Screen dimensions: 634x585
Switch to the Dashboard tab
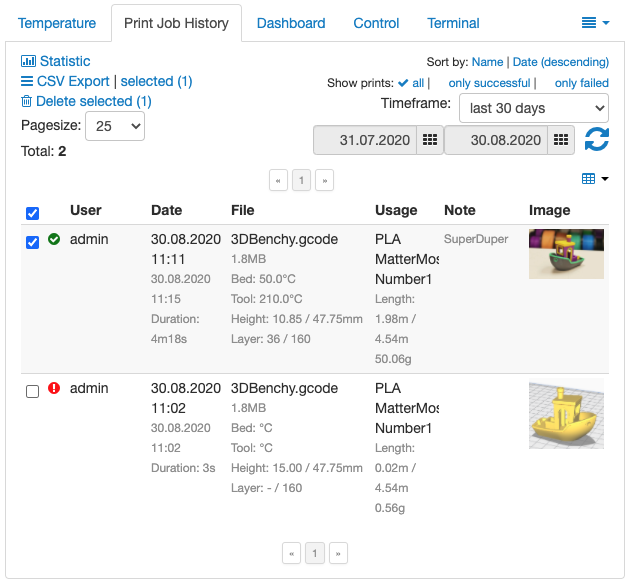point(291,23)
